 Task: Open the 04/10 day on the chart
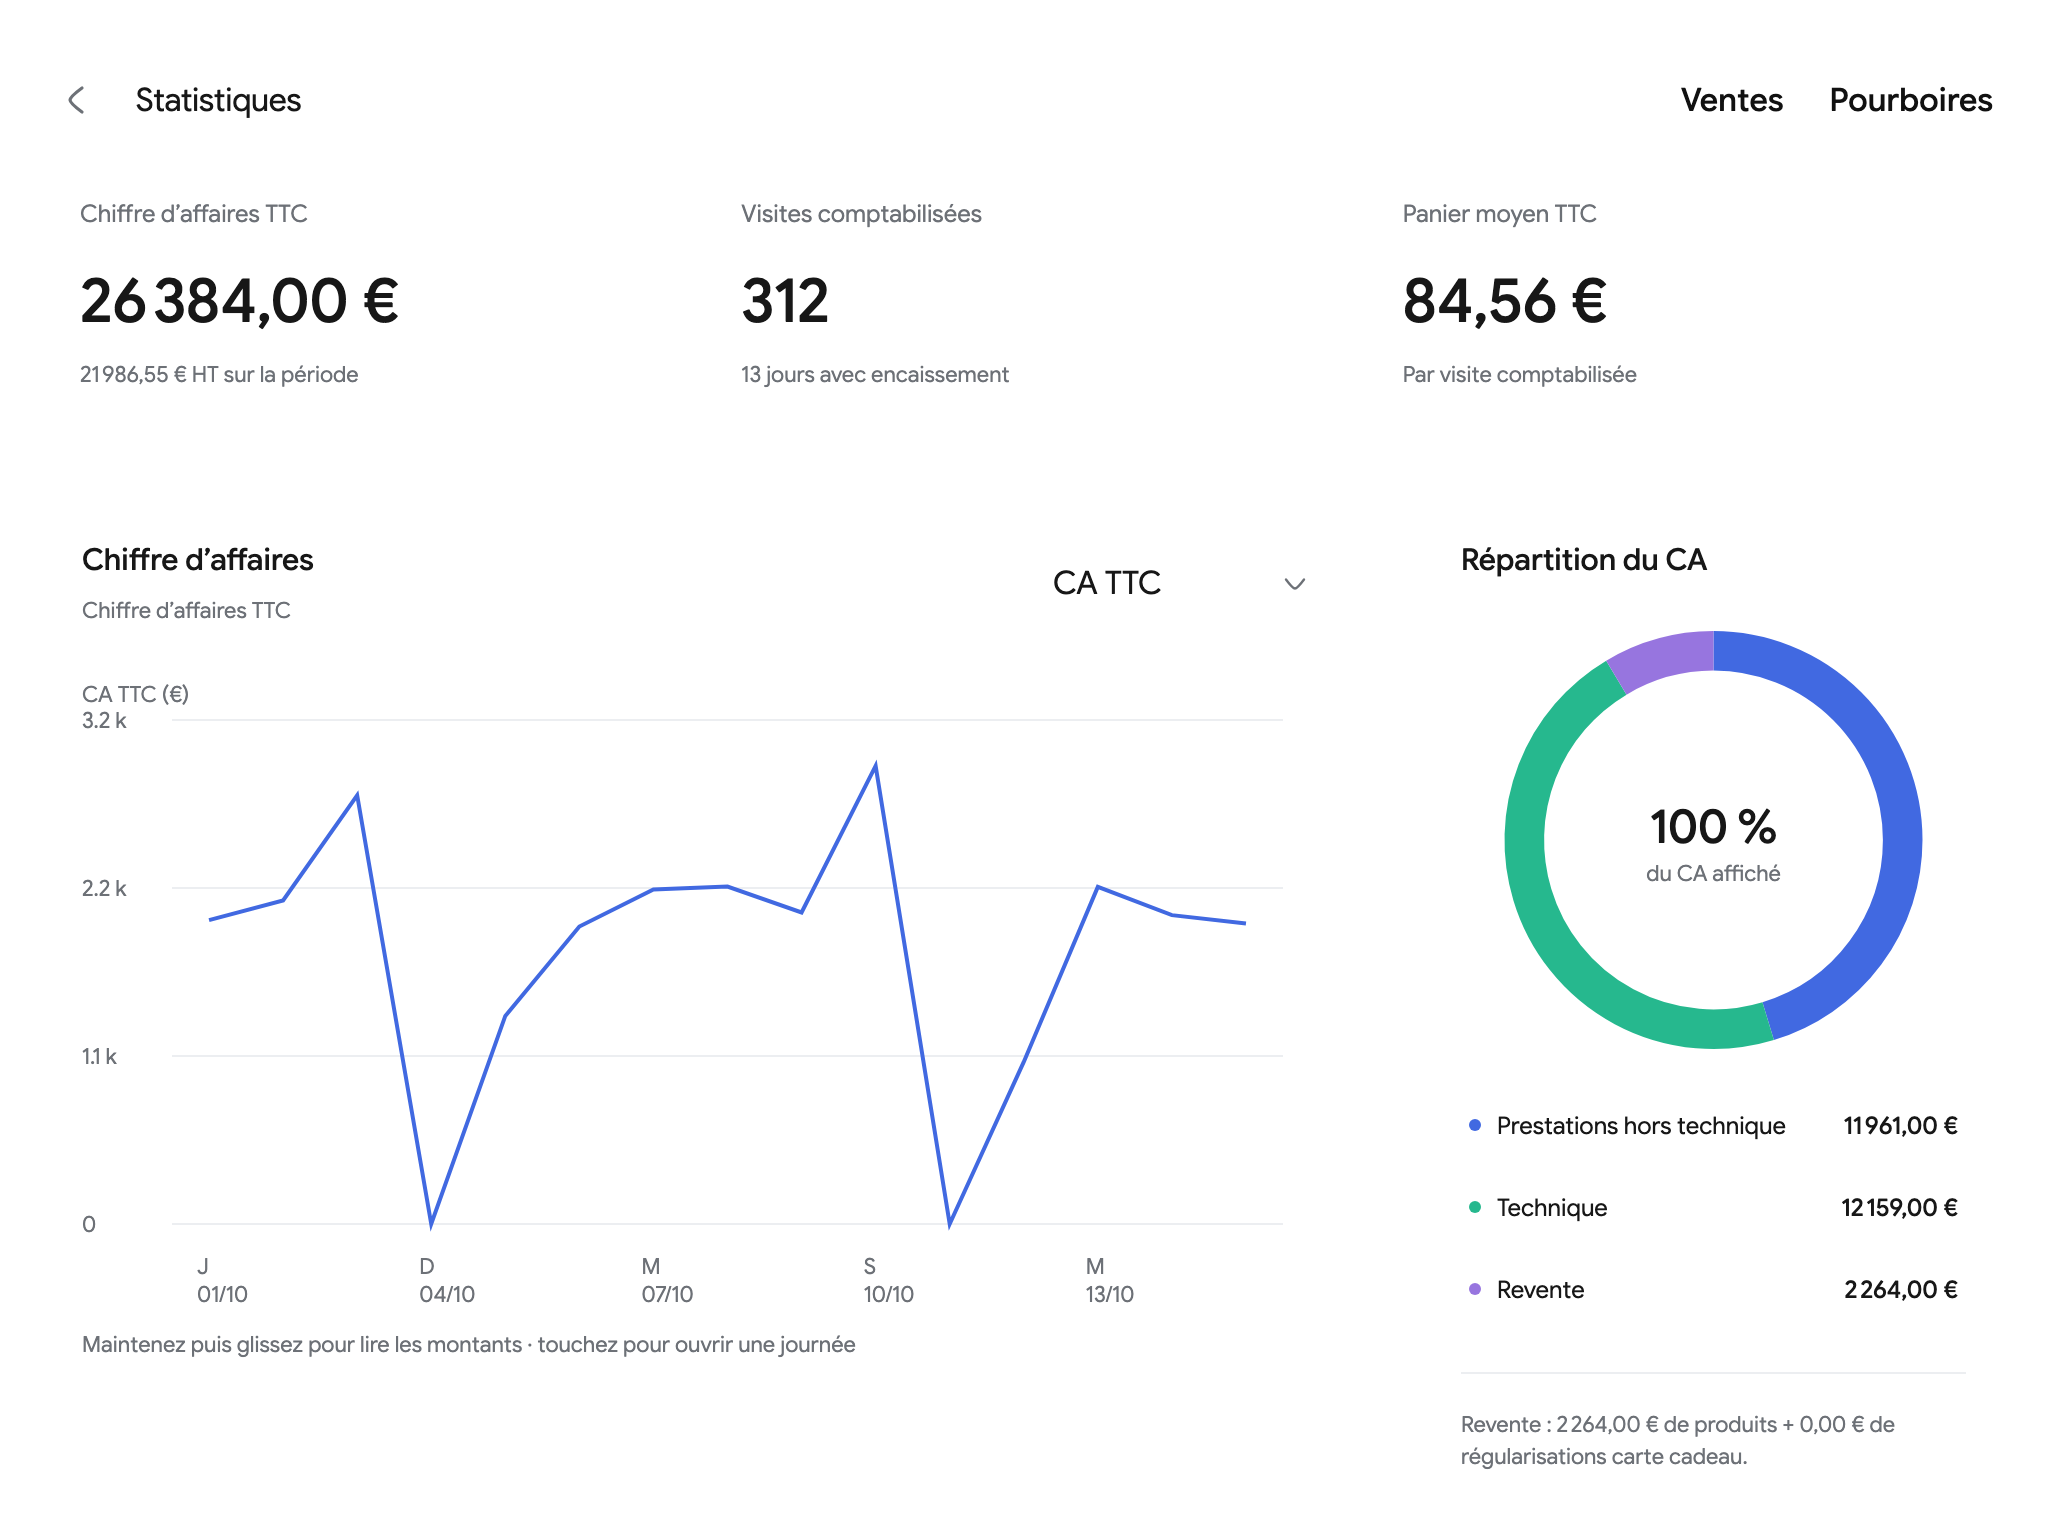pos(431,1224)
